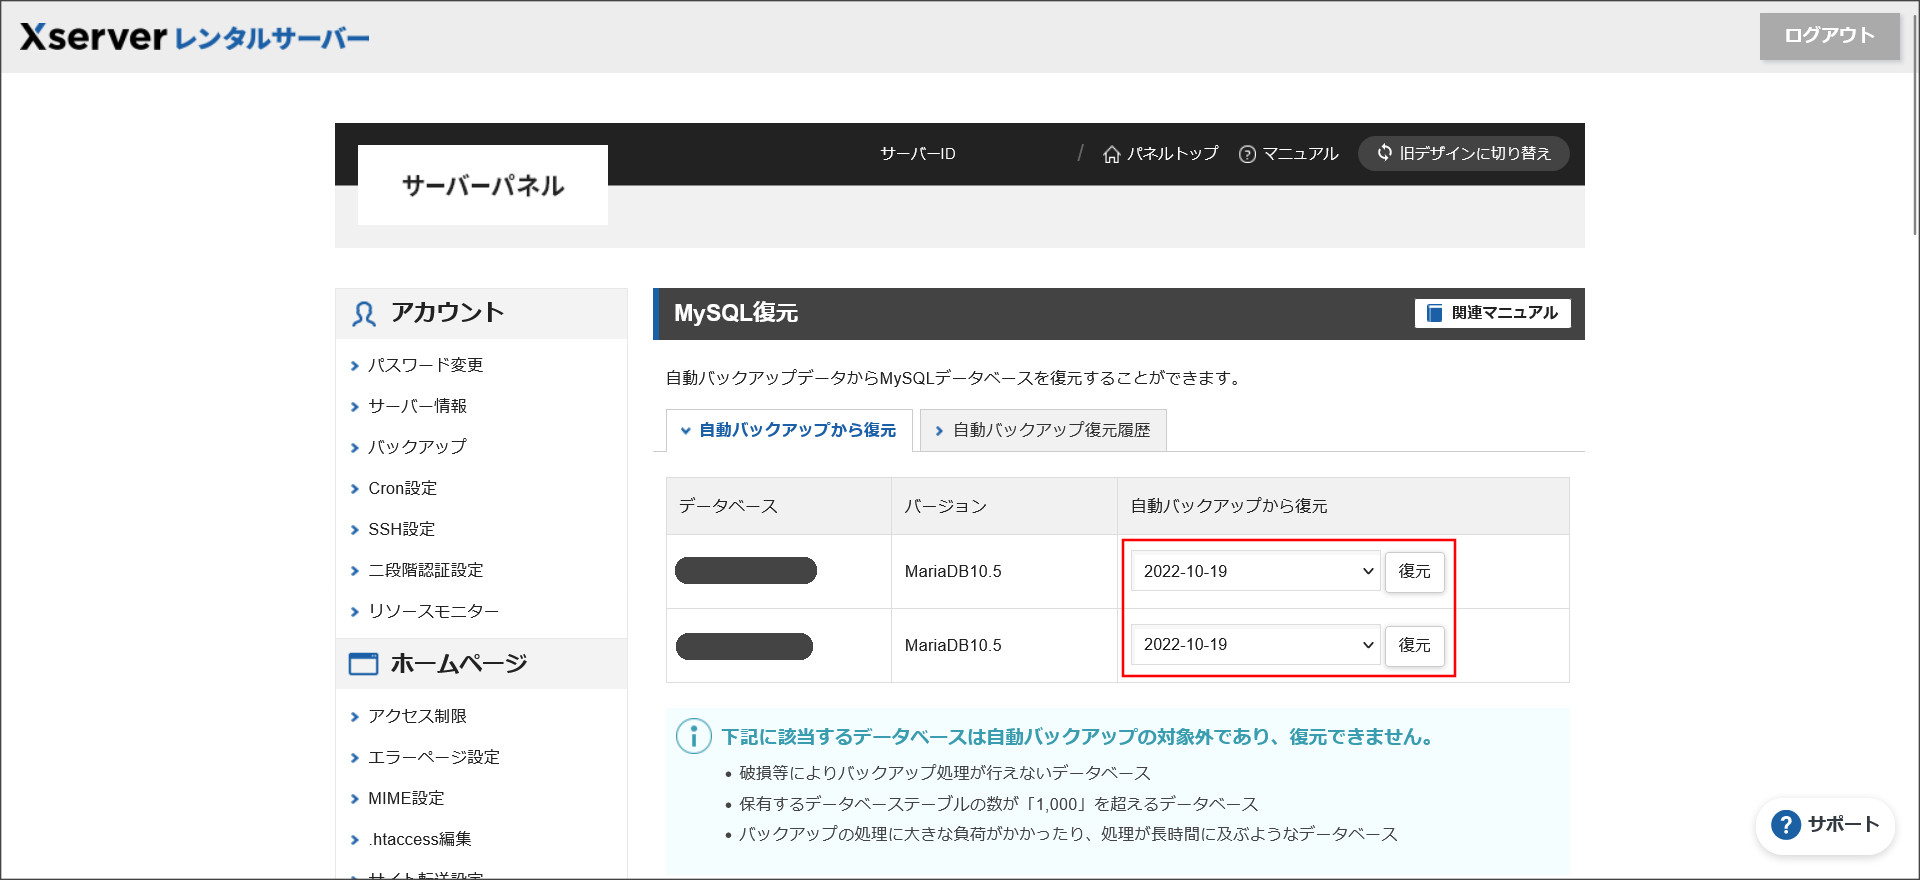The width and height of the screenshot is (1920, 880).
Task: Click the window icon beside ホームページ
Action: tap(363, 664)
